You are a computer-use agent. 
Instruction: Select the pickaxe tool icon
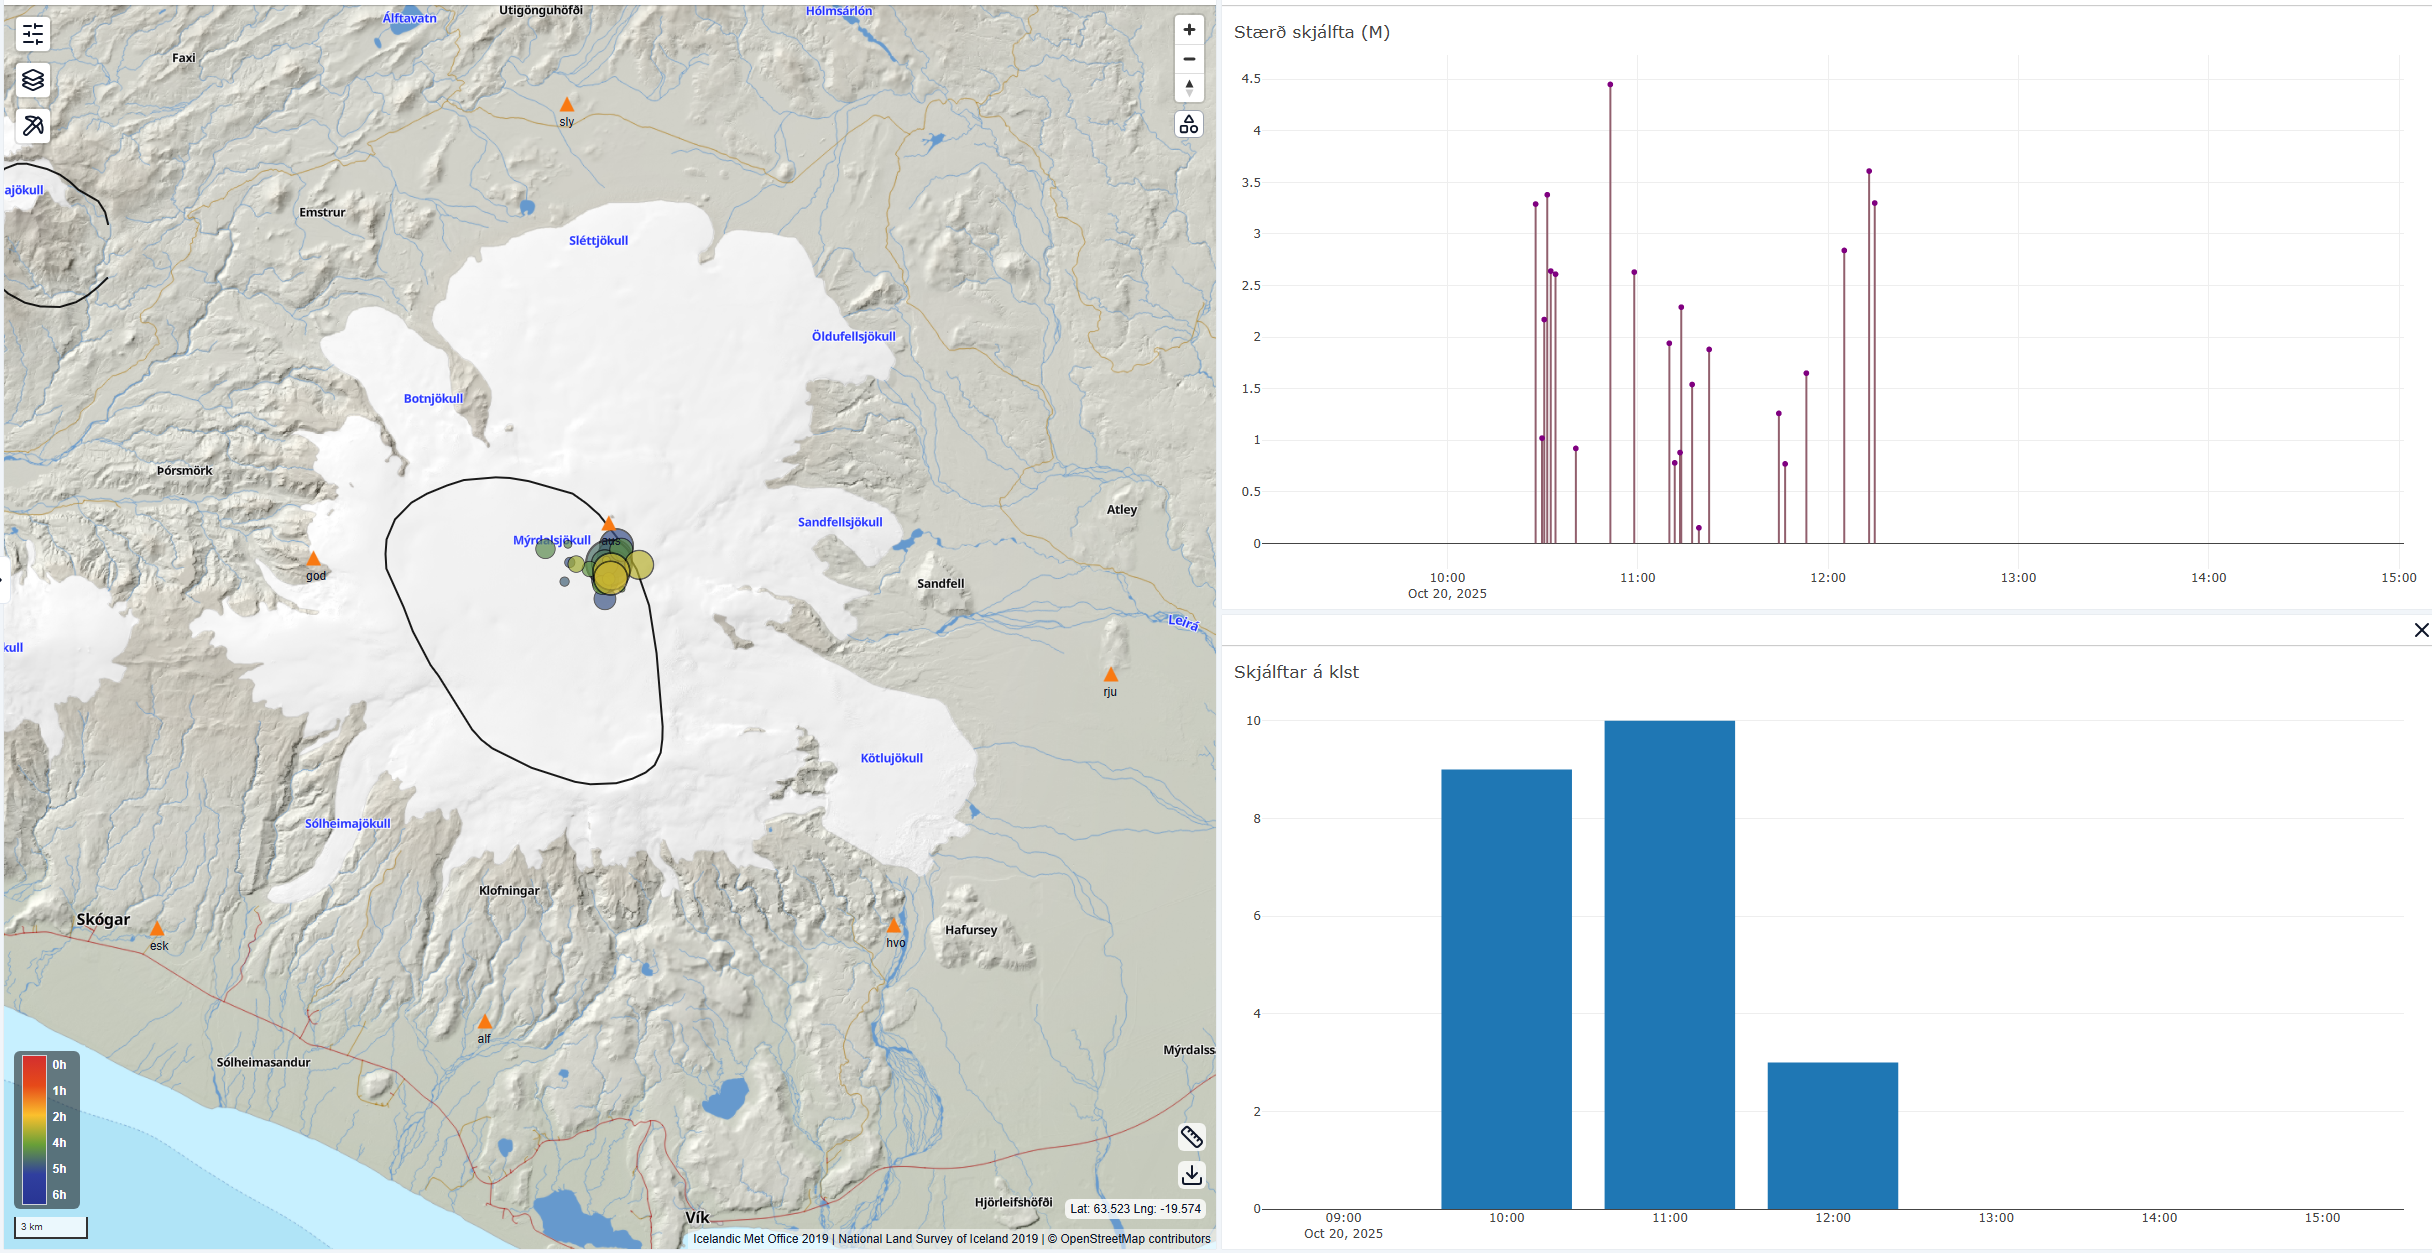[33, 126]
